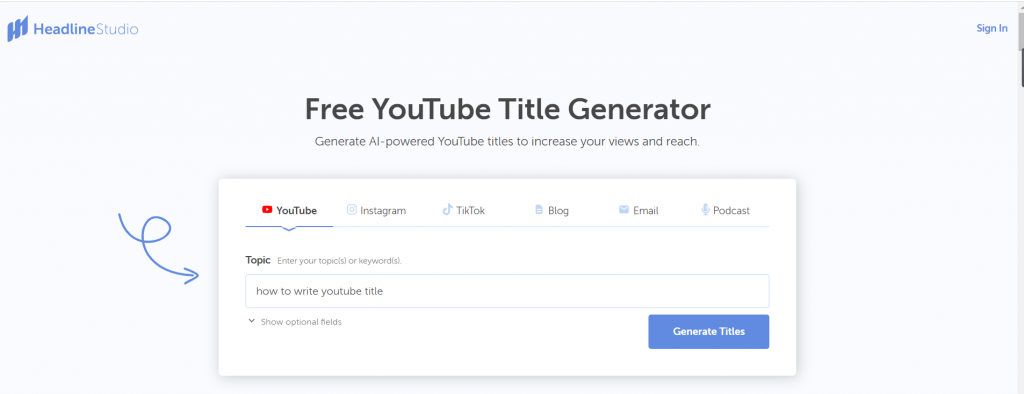Select the Email tab
This screenshot has width=1024, height=394.
point(639,210)
